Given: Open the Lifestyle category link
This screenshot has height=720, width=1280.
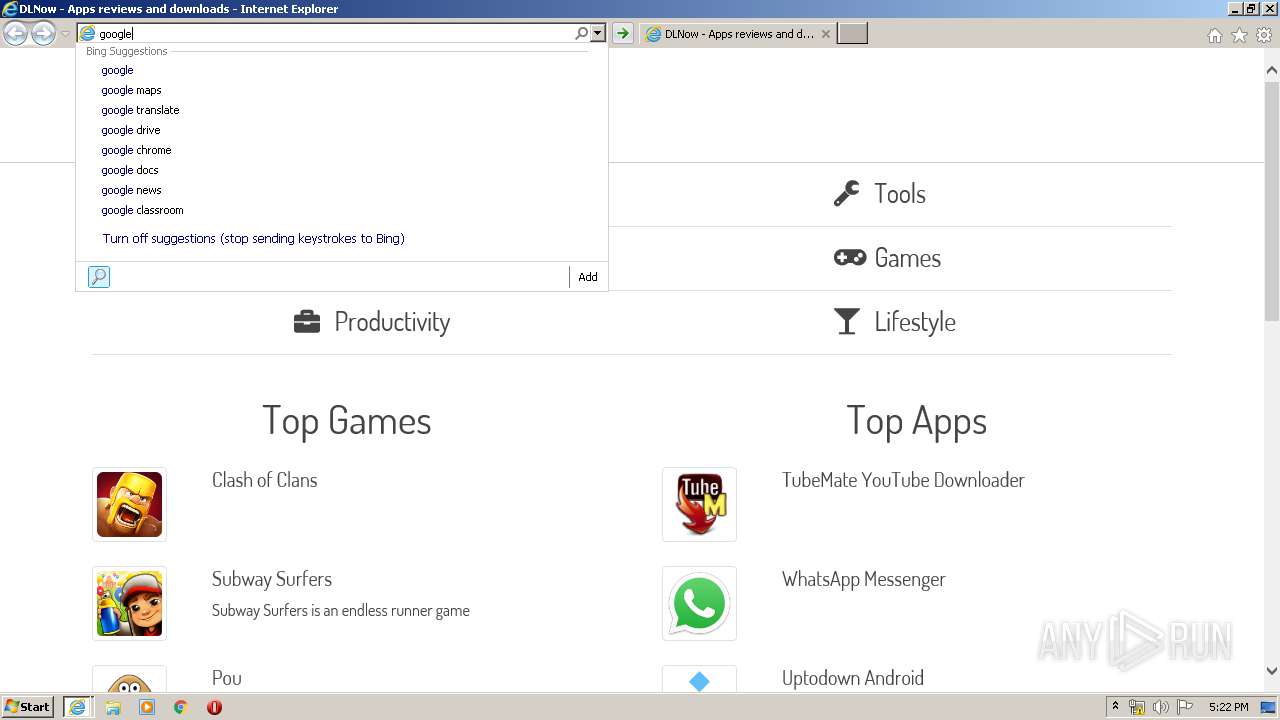Looking at the screenshot, I should click(915, 322).
